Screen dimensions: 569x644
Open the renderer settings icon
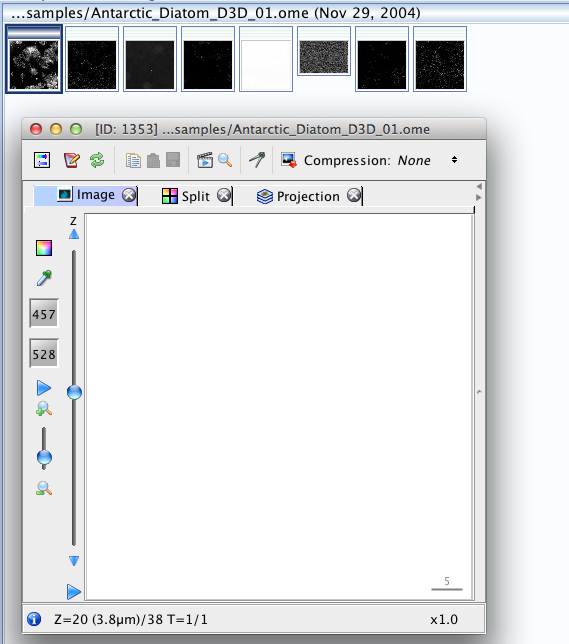click(42, 160)
